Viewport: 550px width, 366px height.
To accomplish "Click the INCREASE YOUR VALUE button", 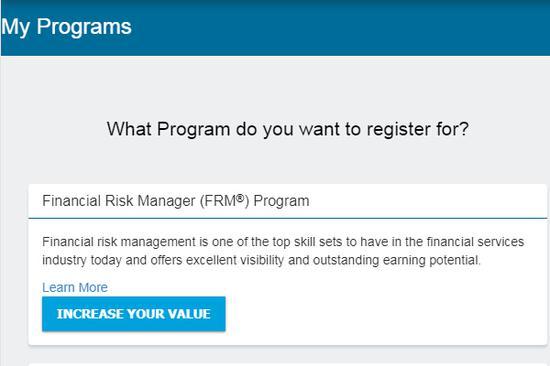I will (134, 314).
